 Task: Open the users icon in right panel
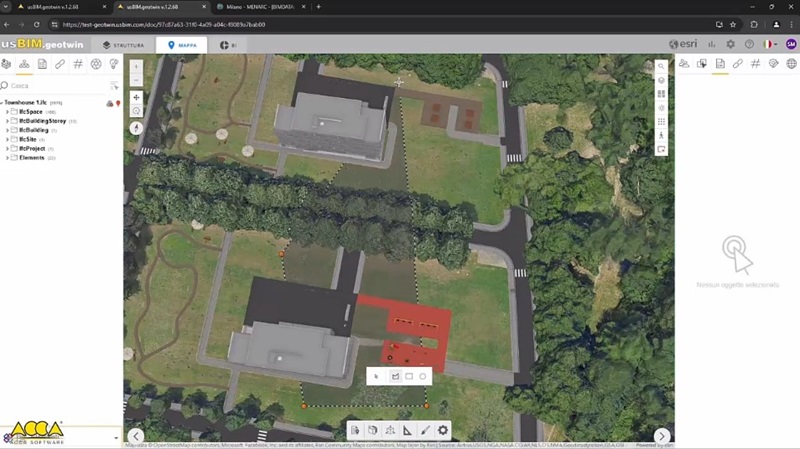pyautogui.click(x=684, y=64)
